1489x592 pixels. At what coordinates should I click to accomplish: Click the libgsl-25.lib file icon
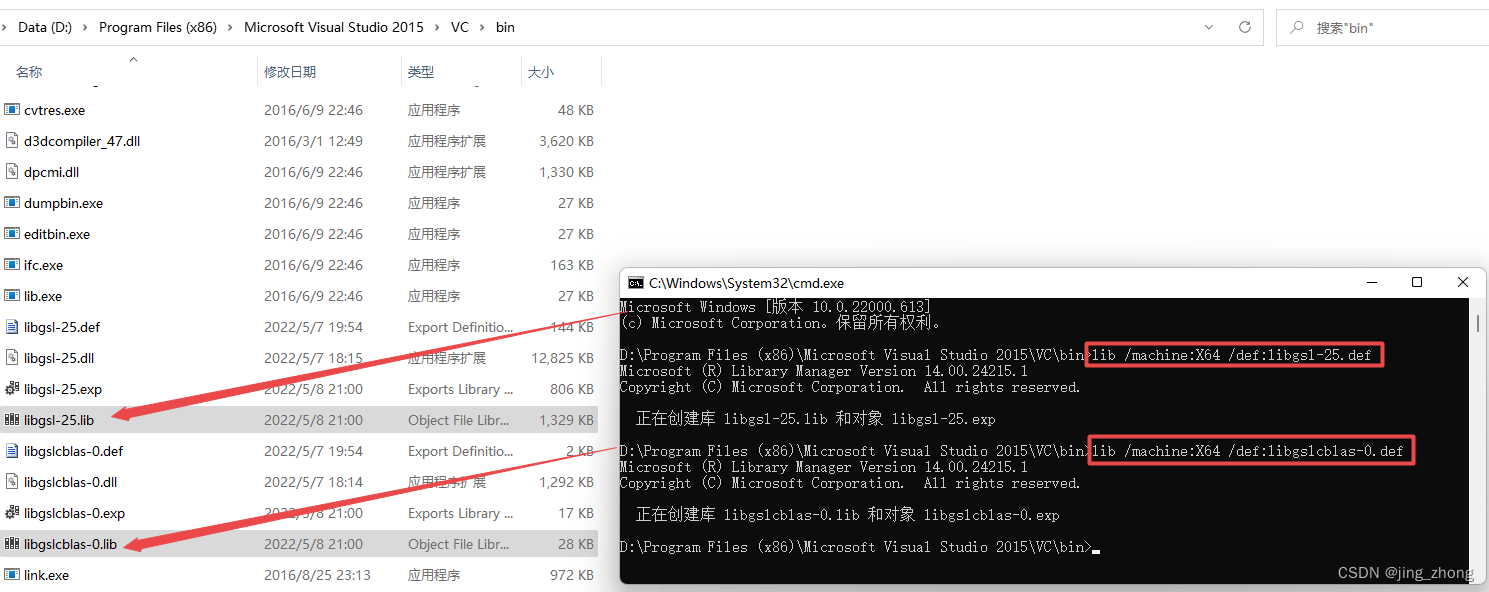pos(12,420)
